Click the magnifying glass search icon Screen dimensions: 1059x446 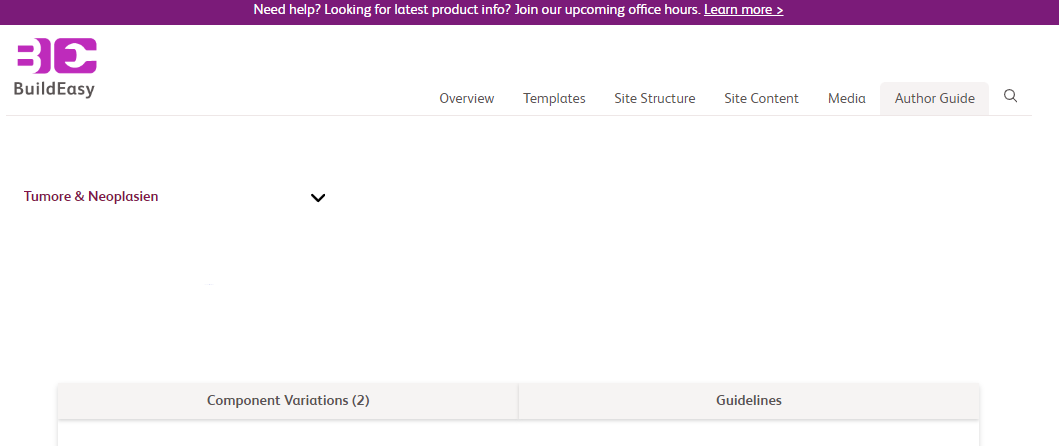[1010, 96]
